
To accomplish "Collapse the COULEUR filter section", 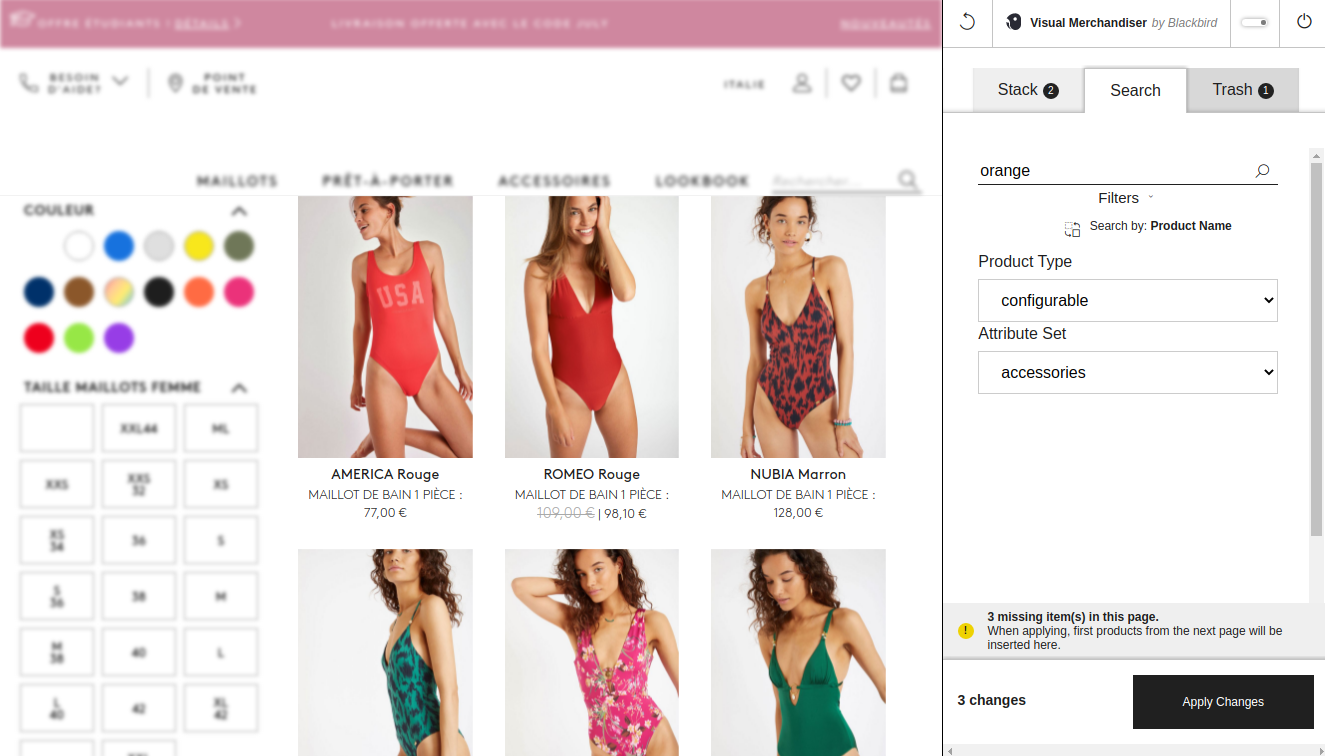I will pyautogui.click(x=238, y=211).
